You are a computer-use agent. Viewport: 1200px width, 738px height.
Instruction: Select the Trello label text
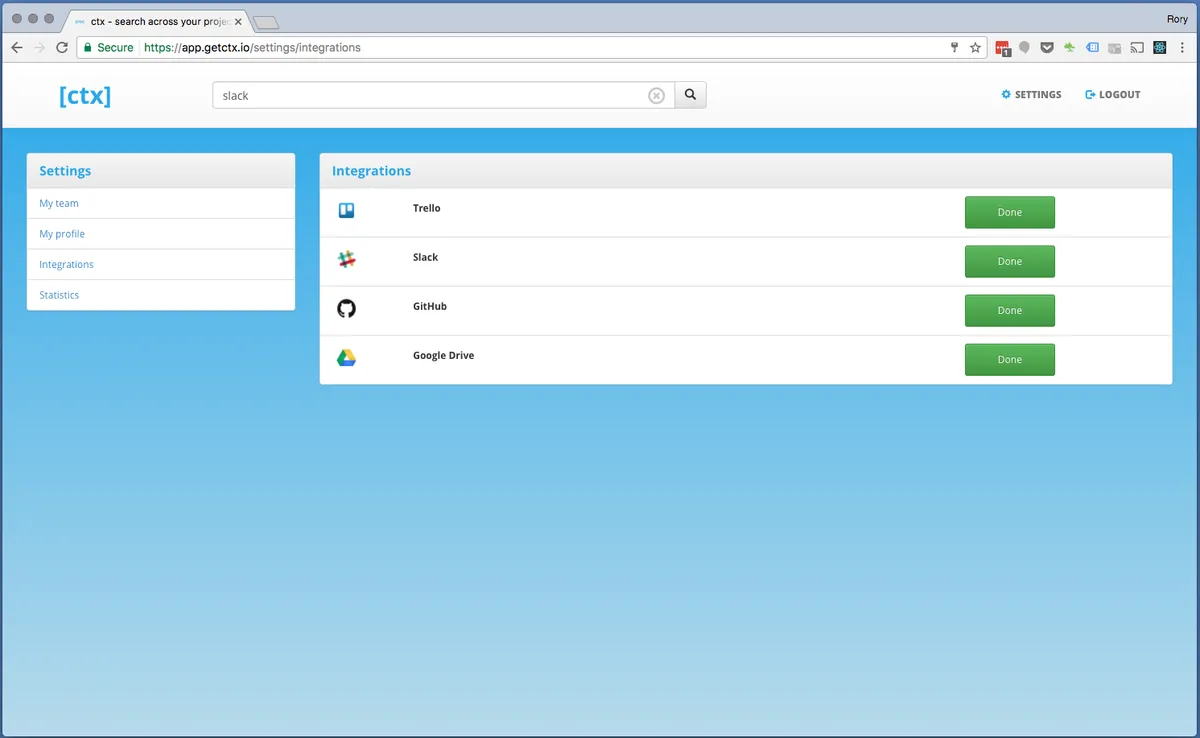tap(427, 208)
